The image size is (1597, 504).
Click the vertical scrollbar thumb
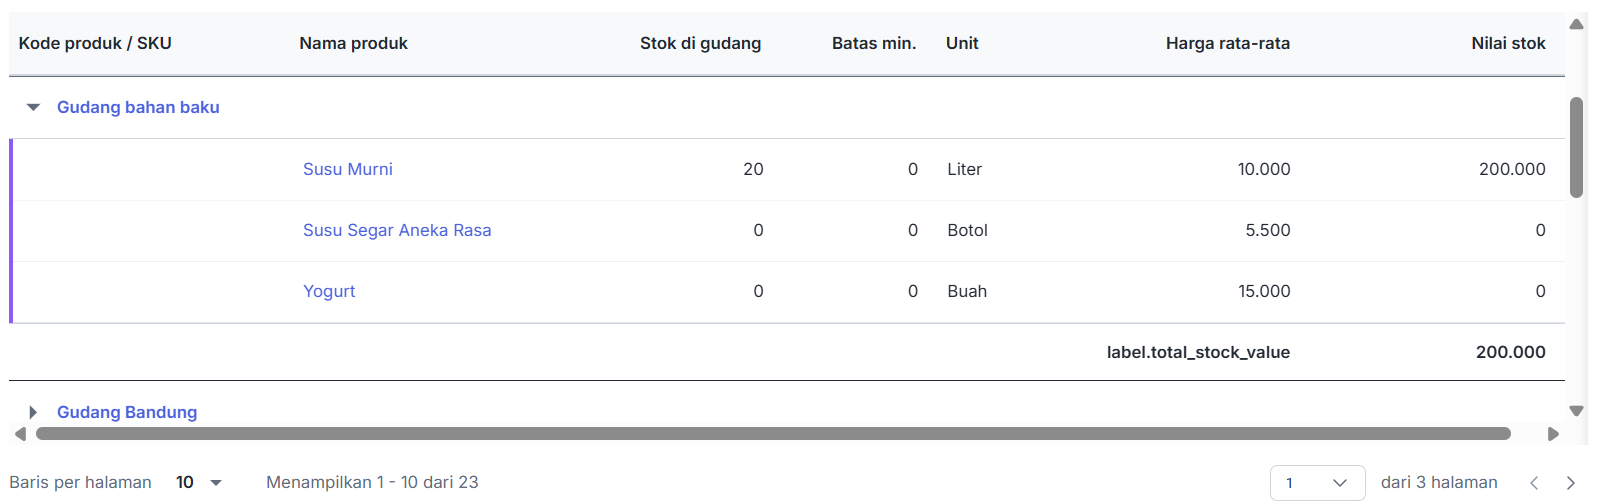coord(1577,147)
